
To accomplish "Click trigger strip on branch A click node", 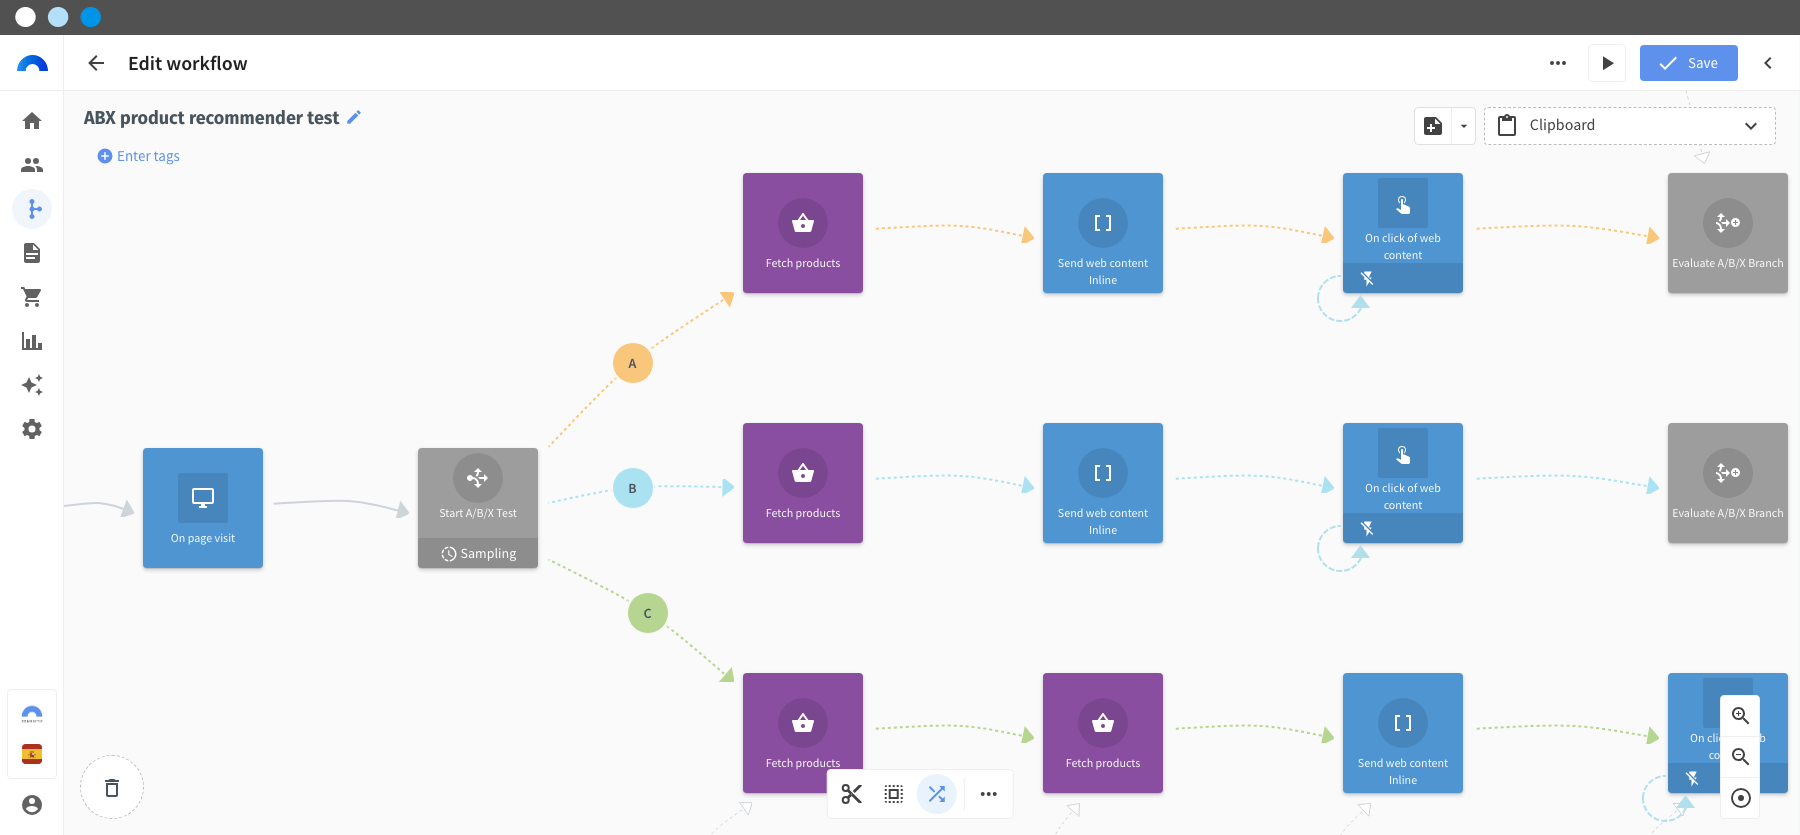I will click(1403, 278).
